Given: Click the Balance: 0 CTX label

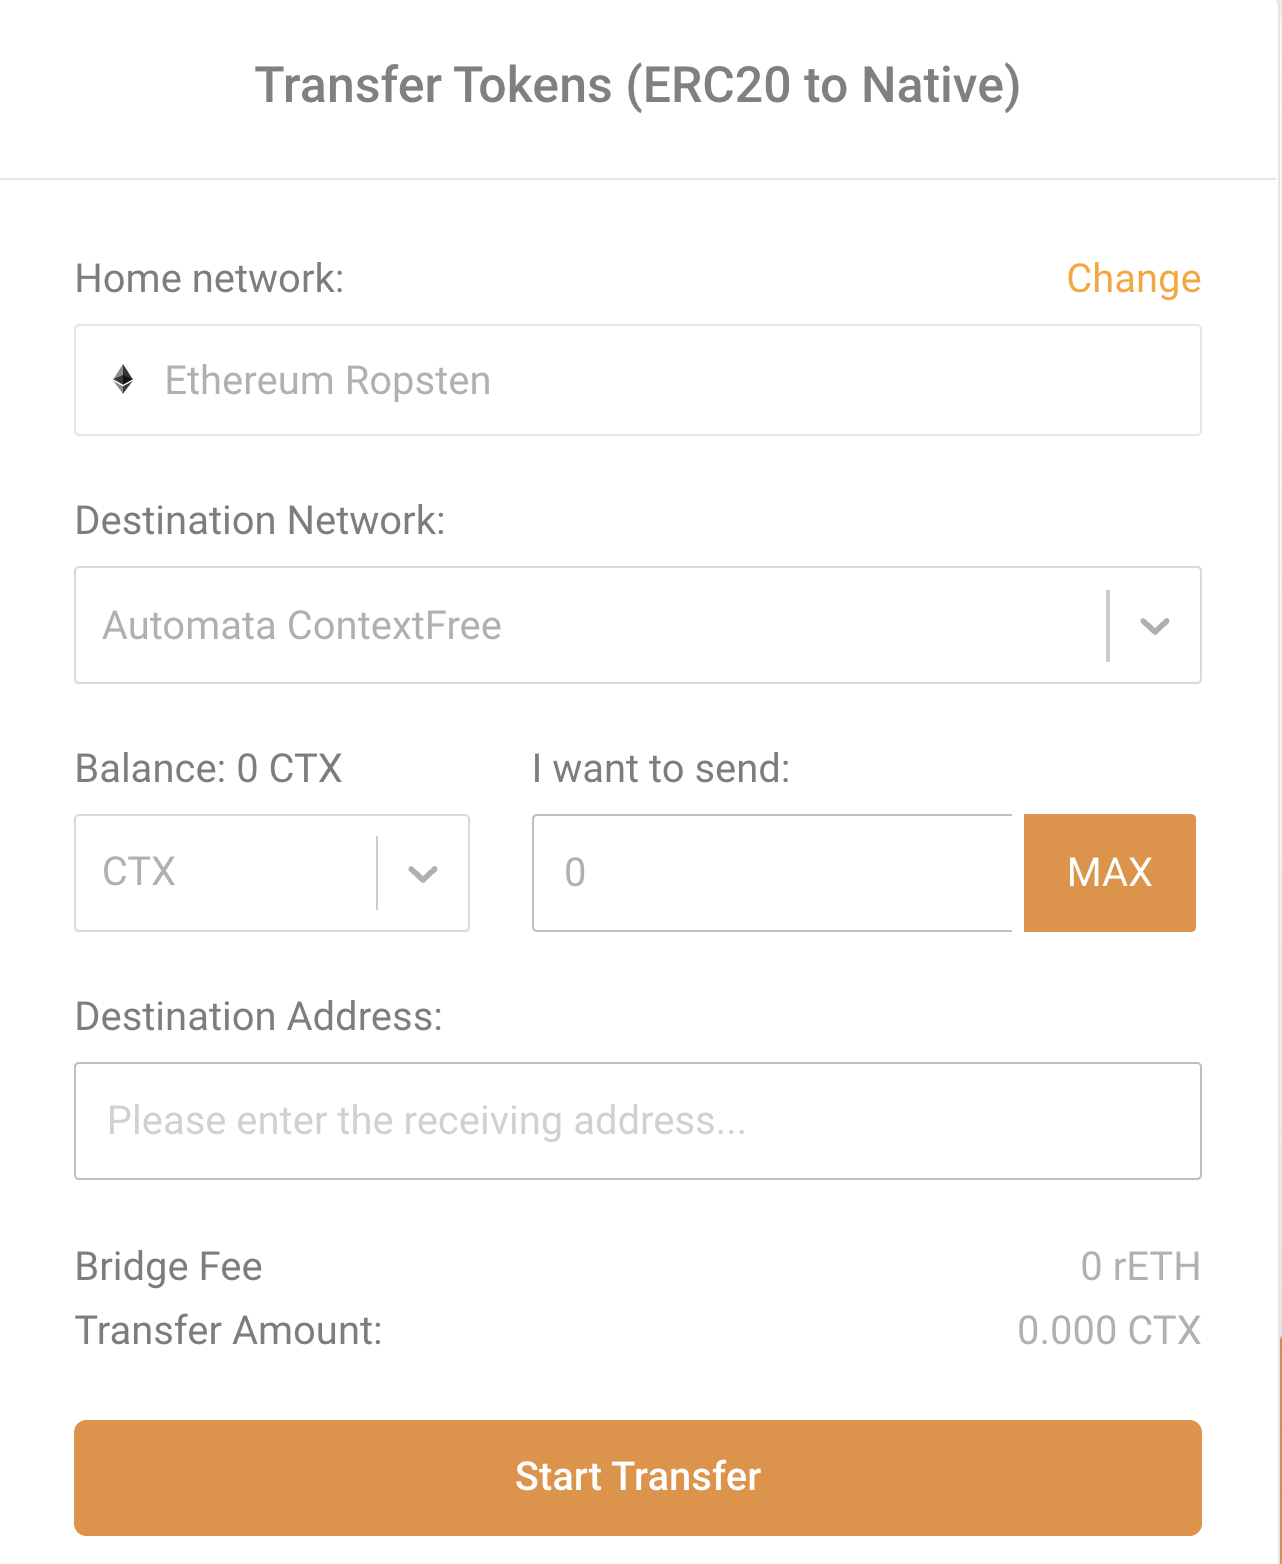Looking at the screenshot, I should click(209, 769).
